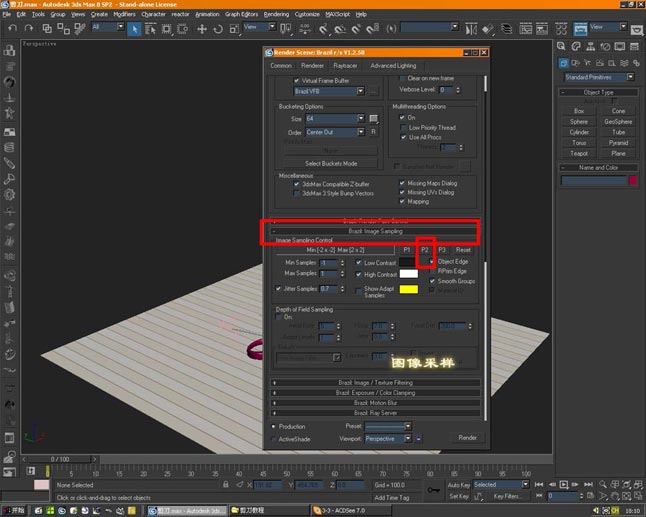Switch to the Common tab
Image resolution: width=646 pixels, height=517 pixels.
pos(281,66)
